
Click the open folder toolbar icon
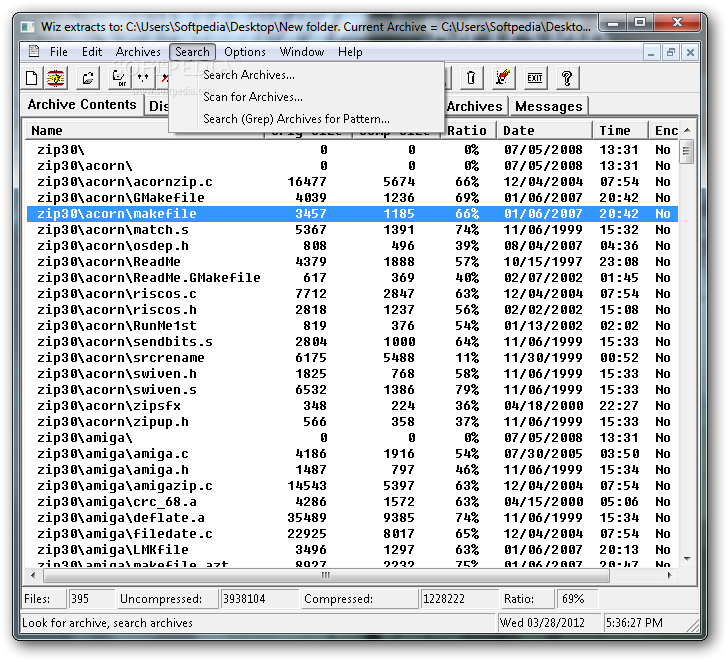[x=88, y=78]
